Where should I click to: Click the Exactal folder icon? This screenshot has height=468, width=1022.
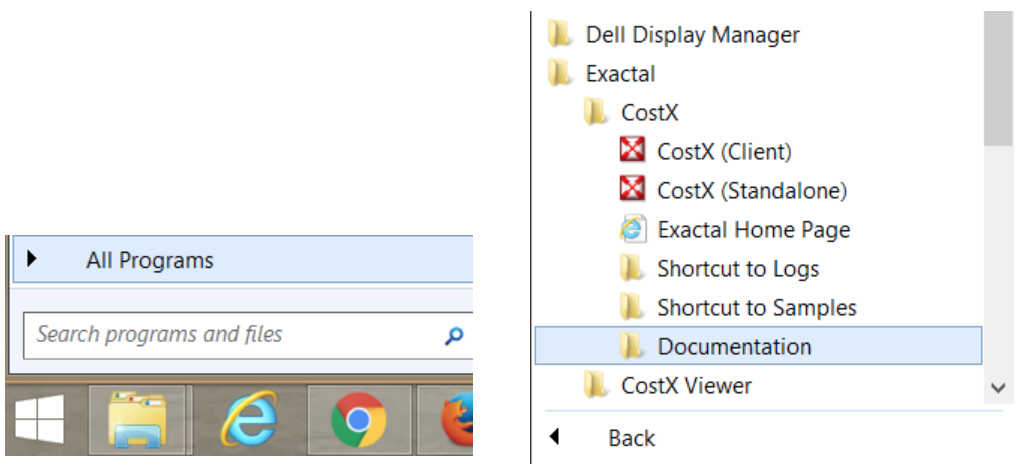(x=559, y=73)
